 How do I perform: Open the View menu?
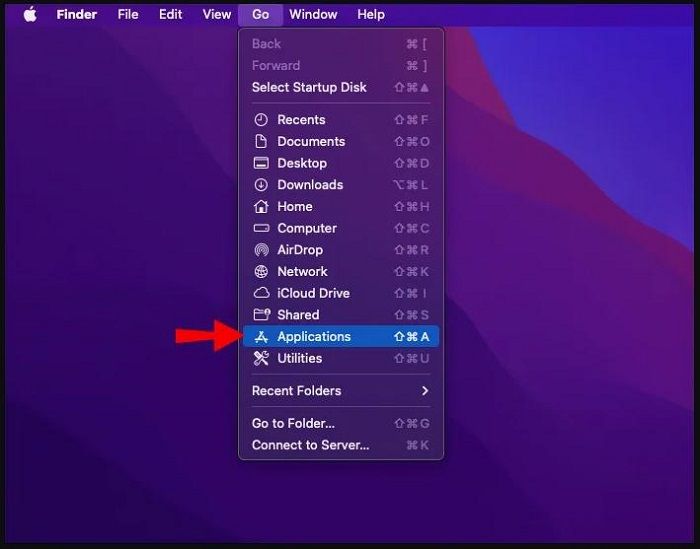coord(216,15)
